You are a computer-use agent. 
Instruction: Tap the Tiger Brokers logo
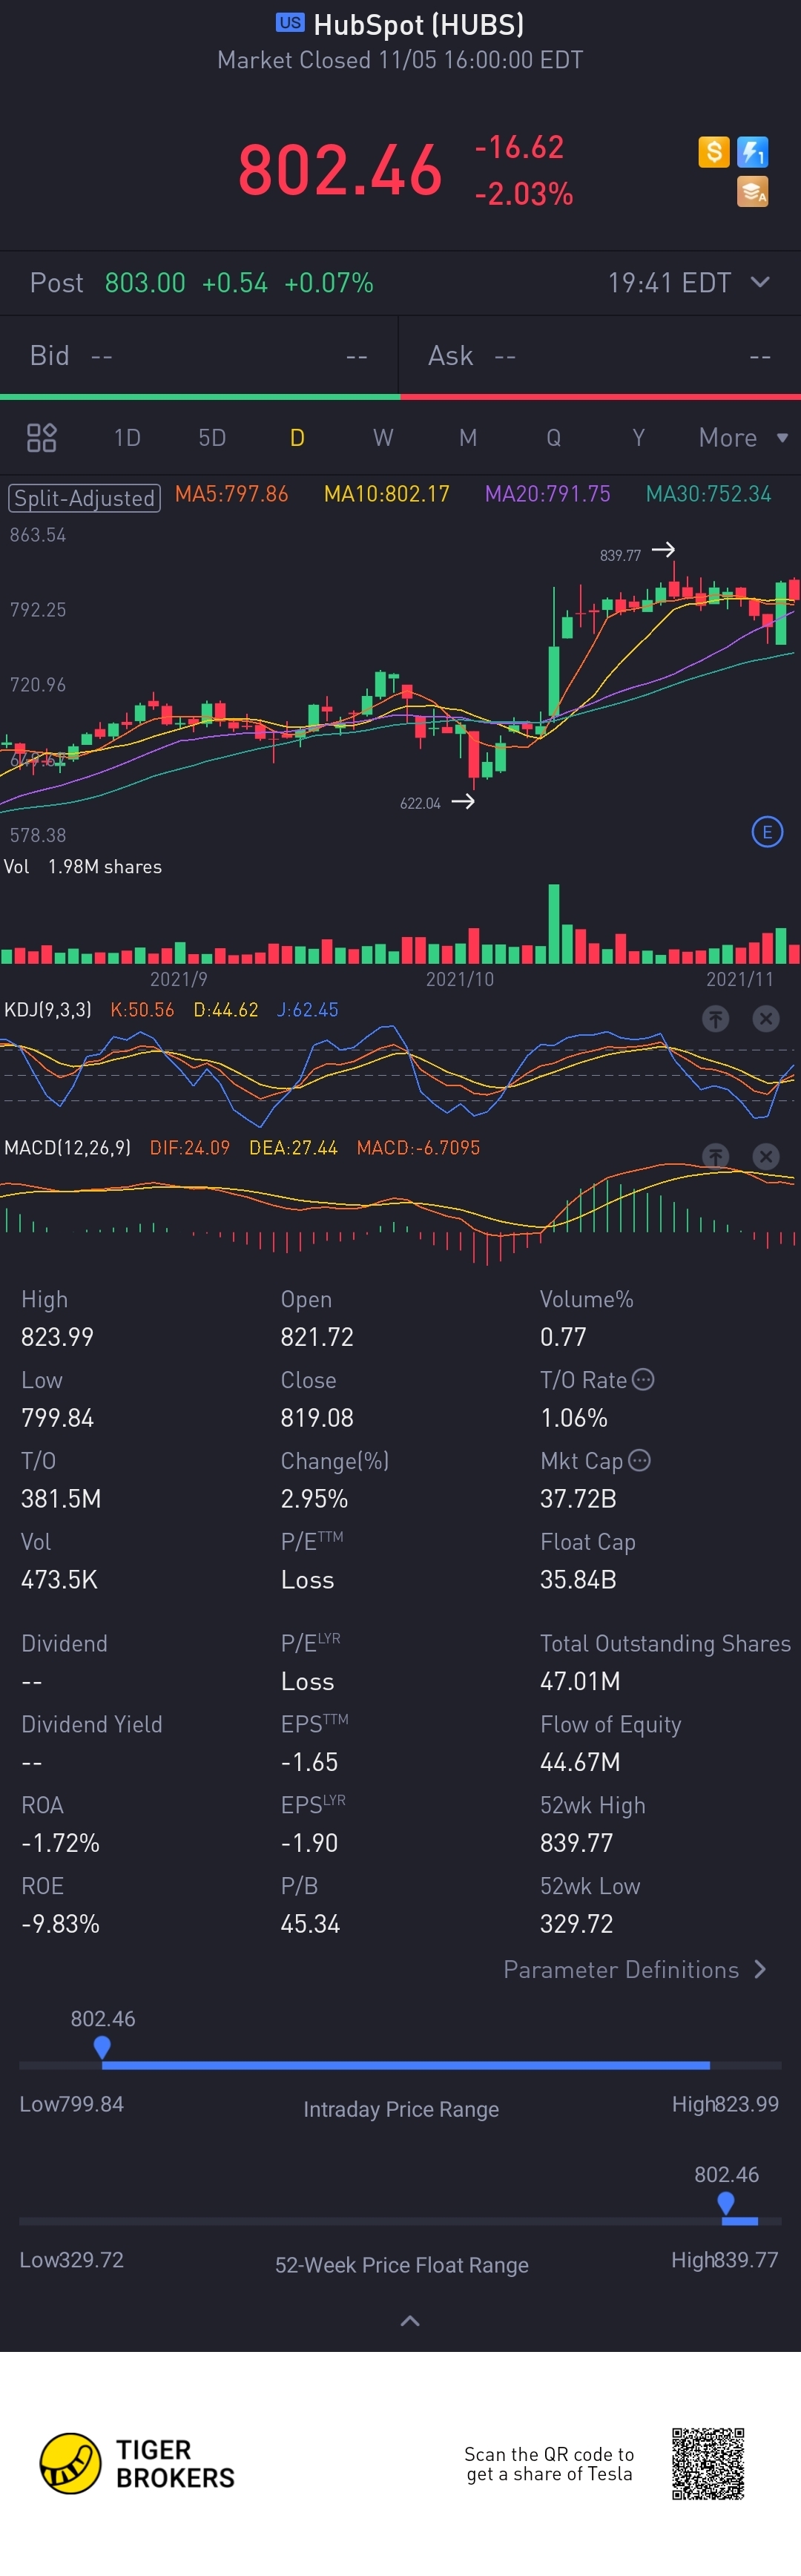[x=137, y=2463]
